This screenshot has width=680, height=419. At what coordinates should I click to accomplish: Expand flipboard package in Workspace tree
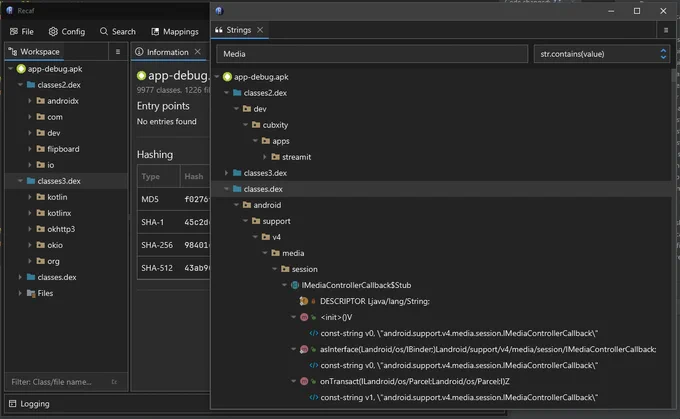pos(29,149)
